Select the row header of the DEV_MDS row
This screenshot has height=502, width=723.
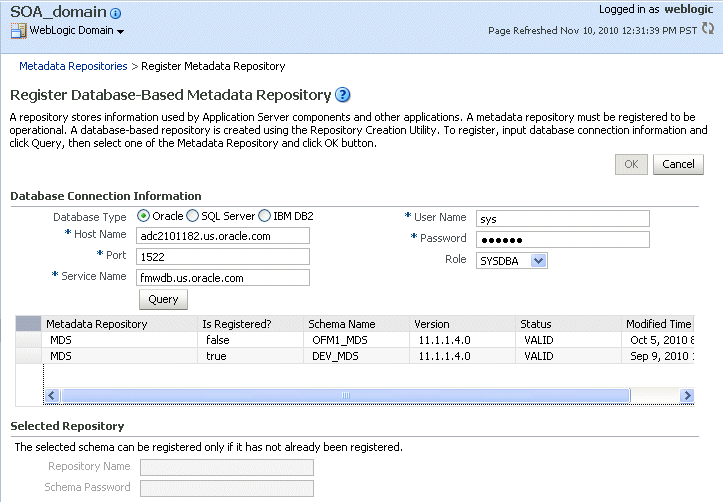(x=29, y=356)
